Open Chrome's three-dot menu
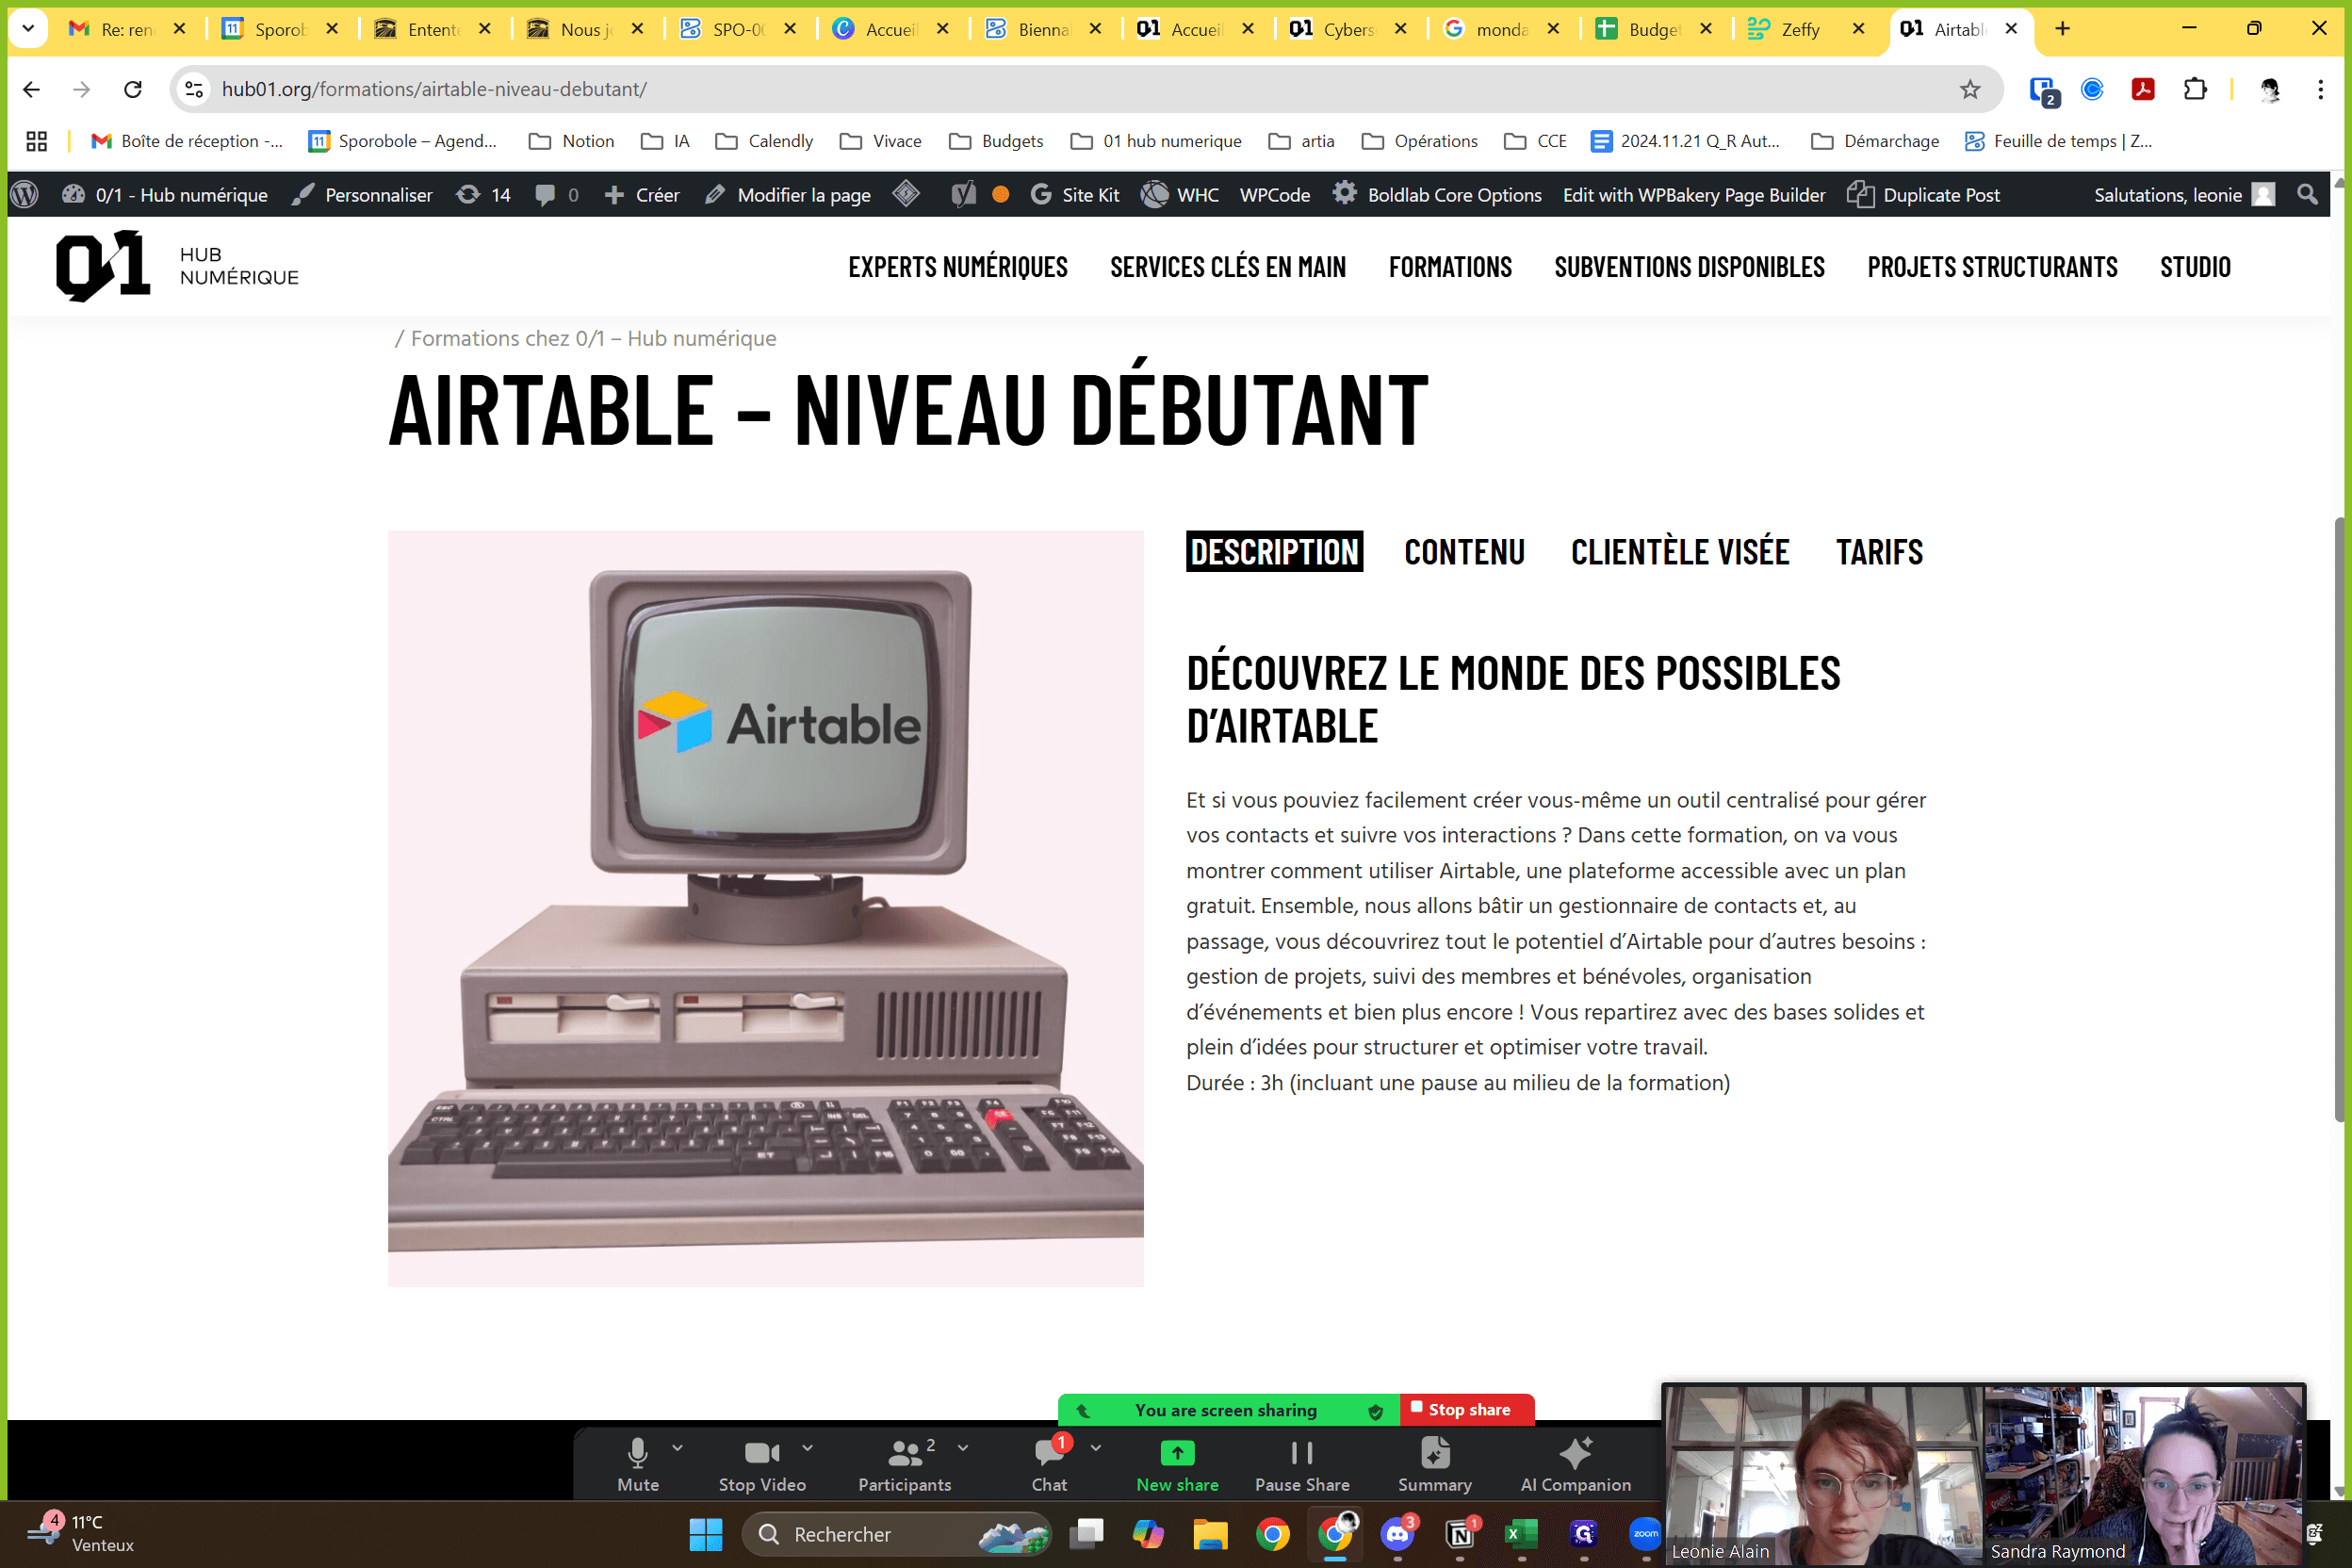The width and height of the screenshot is (2352, 1568). 2320,89
